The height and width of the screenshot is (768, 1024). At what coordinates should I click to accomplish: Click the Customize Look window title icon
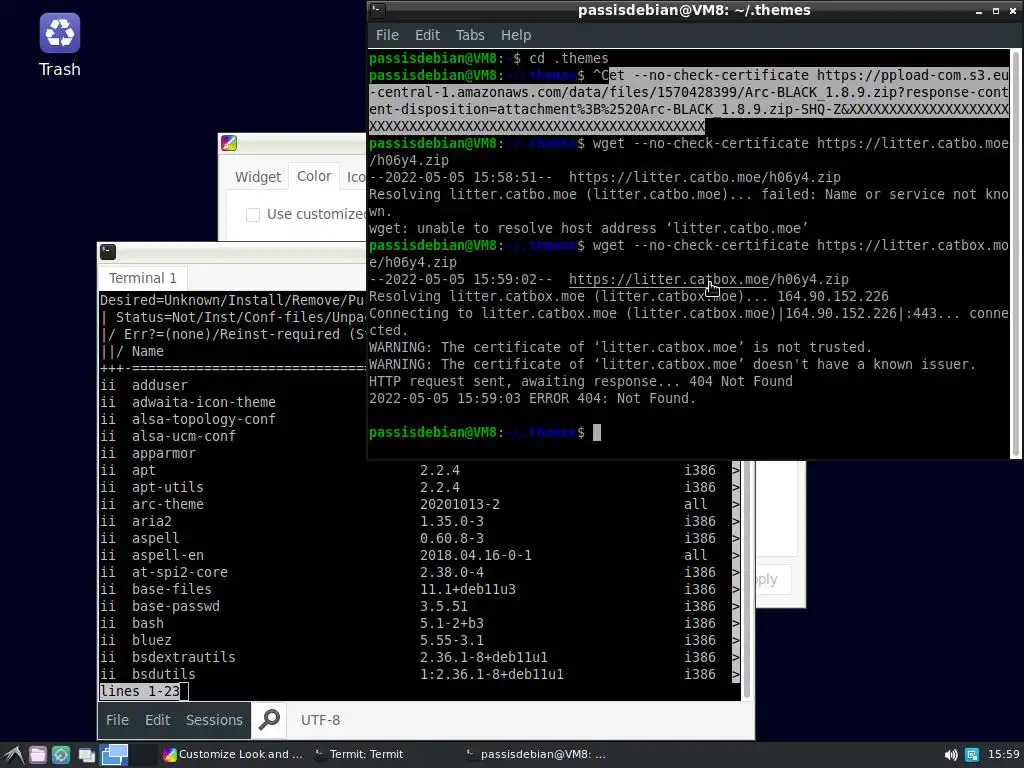coord(229,143)
